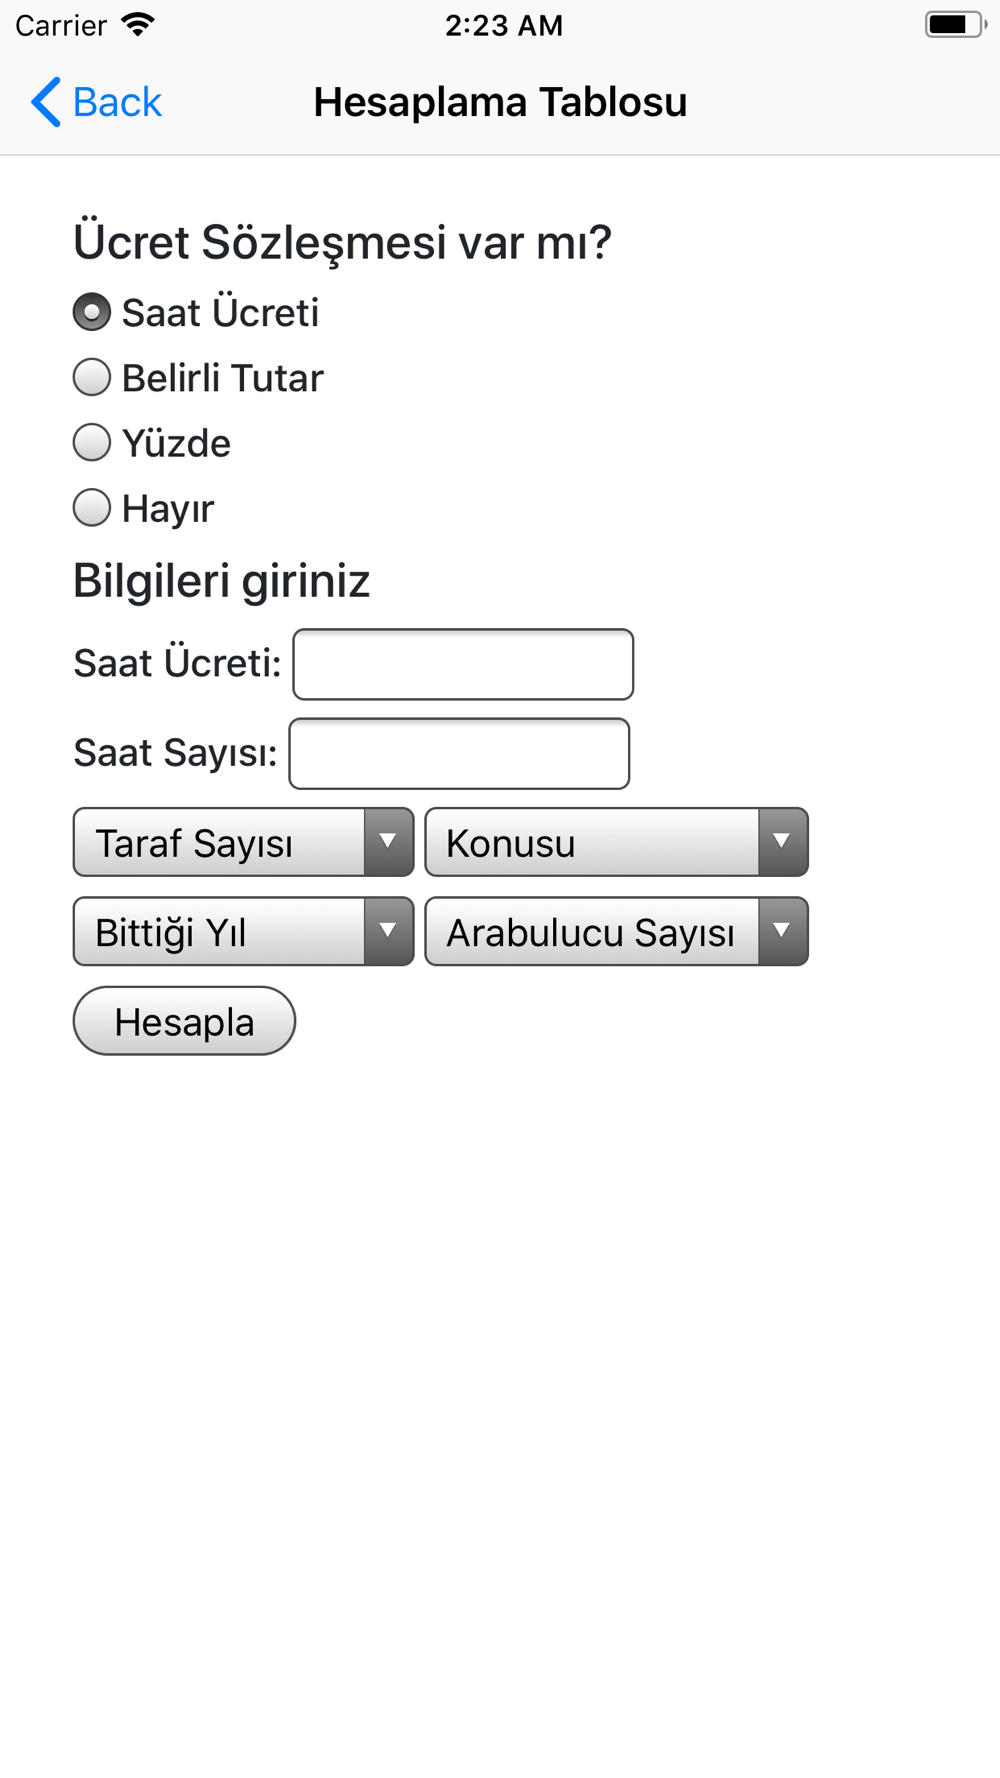
Task: Click the Taraf Sayısı dropdown arrow
Action: click(x=388, y=842)
